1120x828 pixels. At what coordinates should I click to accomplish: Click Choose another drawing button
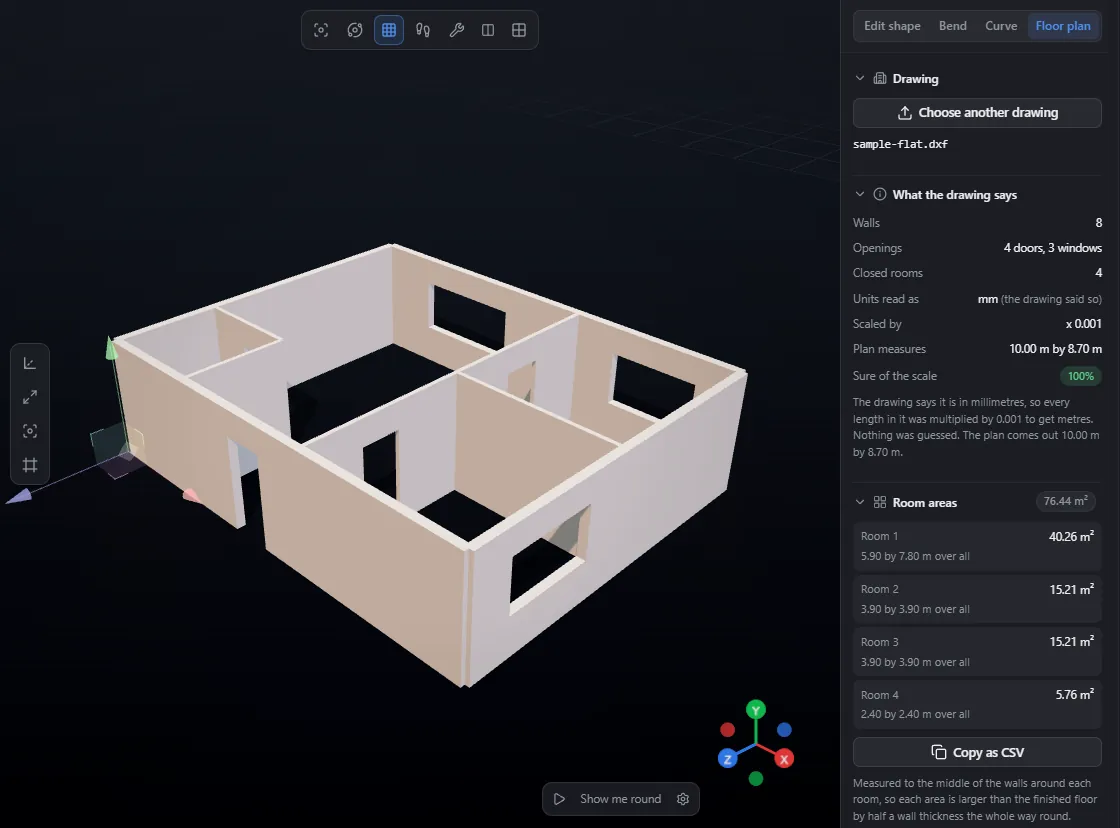pyautogui.click(x=977, y=113)
